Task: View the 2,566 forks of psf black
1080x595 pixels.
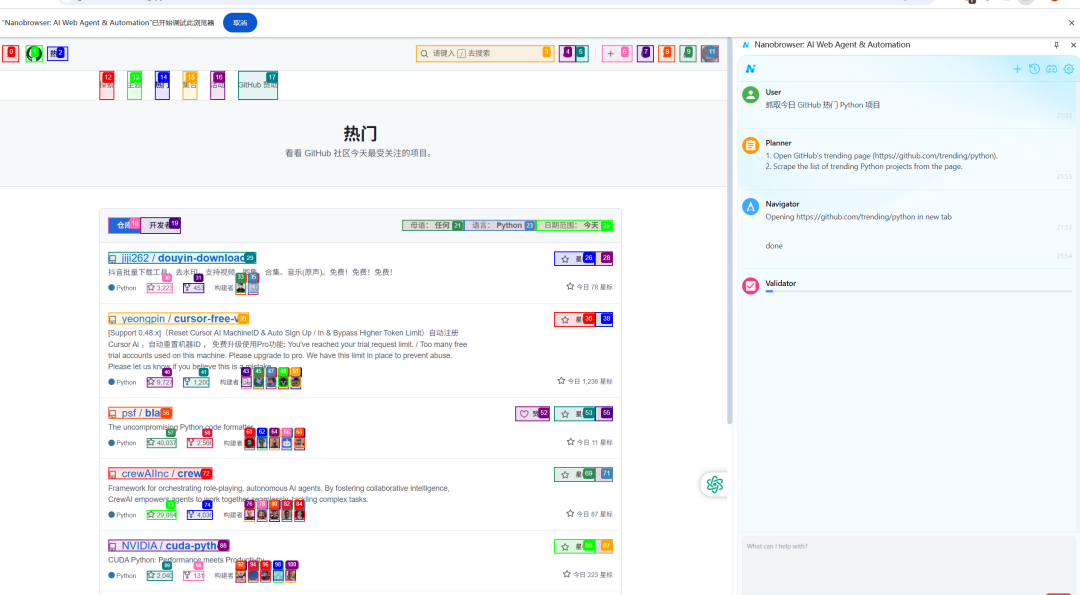Action: pyautogui.click(x=200, y=443)
